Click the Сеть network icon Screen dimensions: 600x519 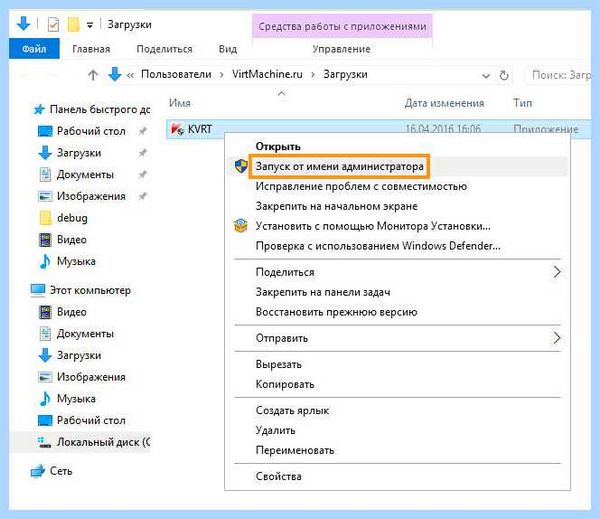click(x=38, y=471)
